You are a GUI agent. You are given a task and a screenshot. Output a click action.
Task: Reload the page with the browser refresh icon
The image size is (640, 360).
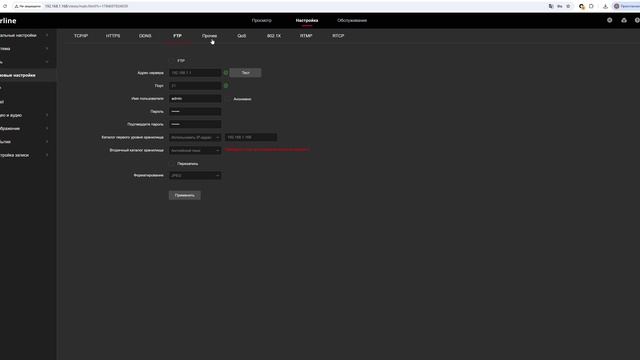click(5, 6)
